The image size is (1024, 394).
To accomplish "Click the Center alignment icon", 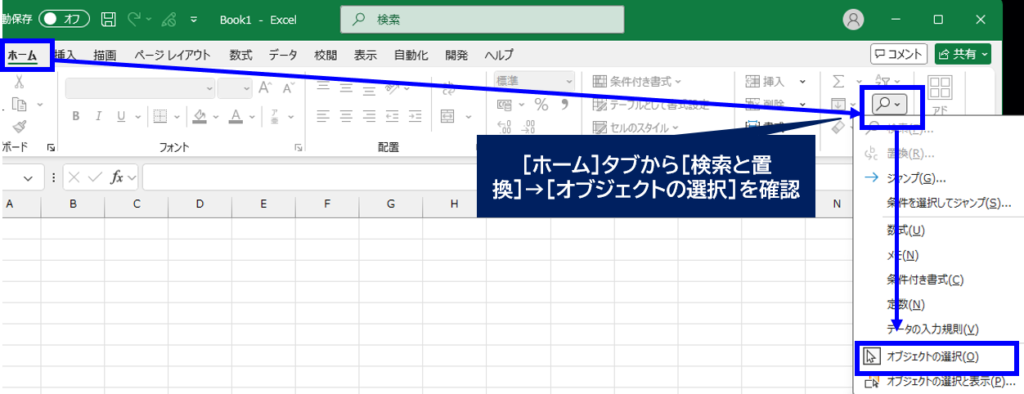I will pos(346,116).
